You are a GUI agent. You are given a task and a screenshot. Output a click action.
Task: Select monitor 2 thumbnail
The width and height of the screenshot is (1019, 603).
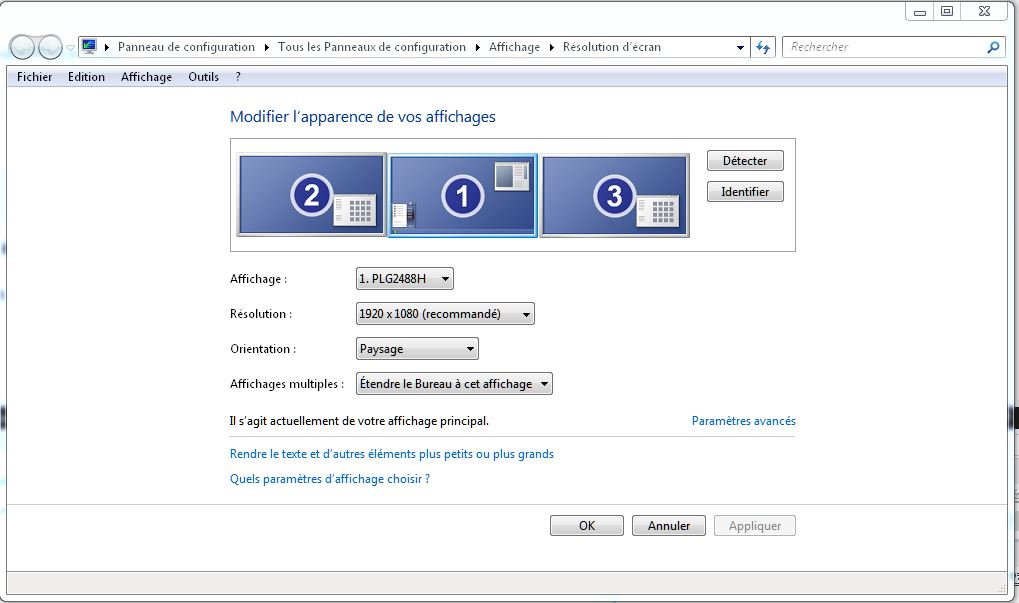[311, 195]
